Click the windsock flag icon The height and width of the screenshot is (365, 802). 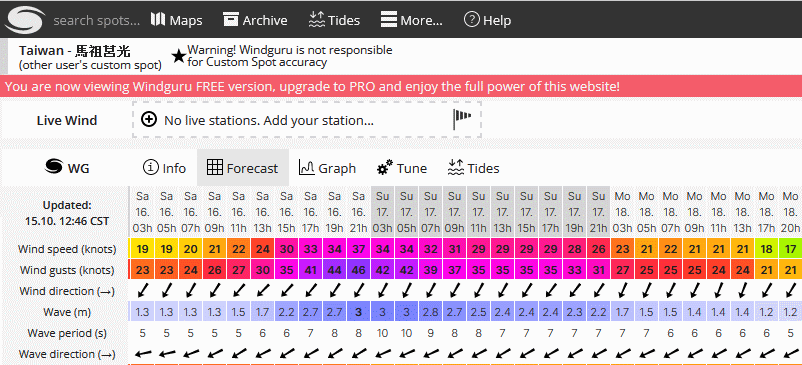[461, 119]
